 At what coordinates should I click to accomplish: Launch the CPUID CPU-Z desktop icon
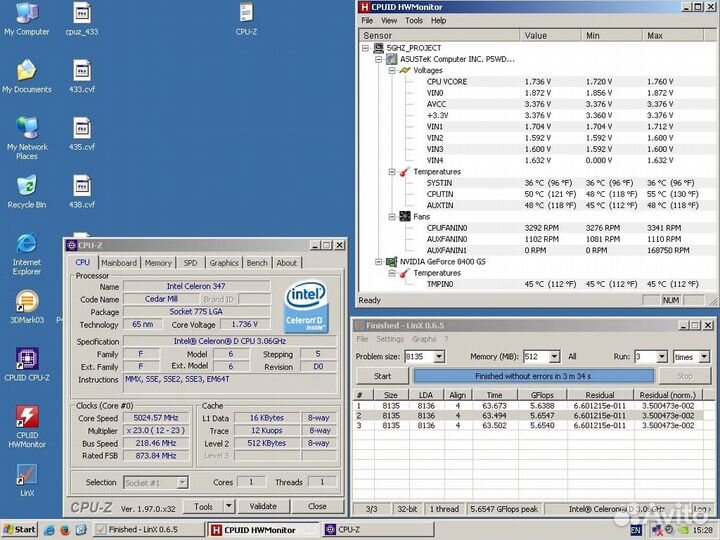point(27,360)
